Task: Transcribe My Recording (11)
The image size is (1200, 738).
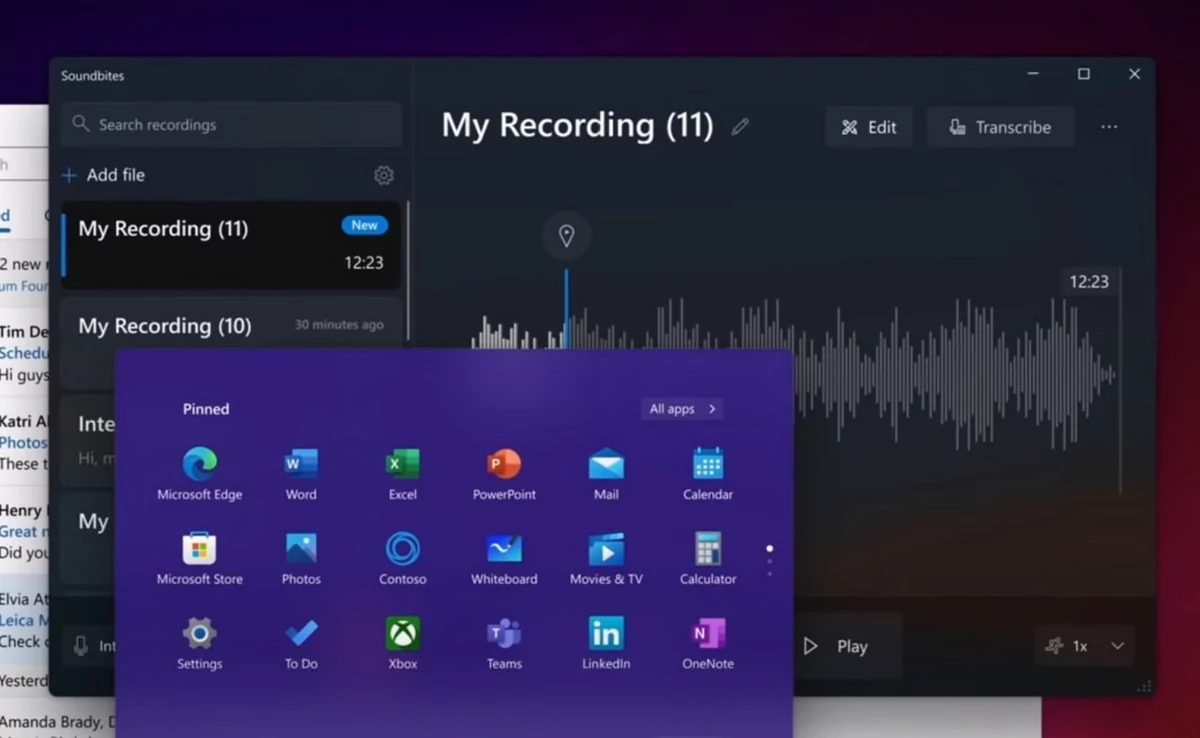Action: [1001, 127]
